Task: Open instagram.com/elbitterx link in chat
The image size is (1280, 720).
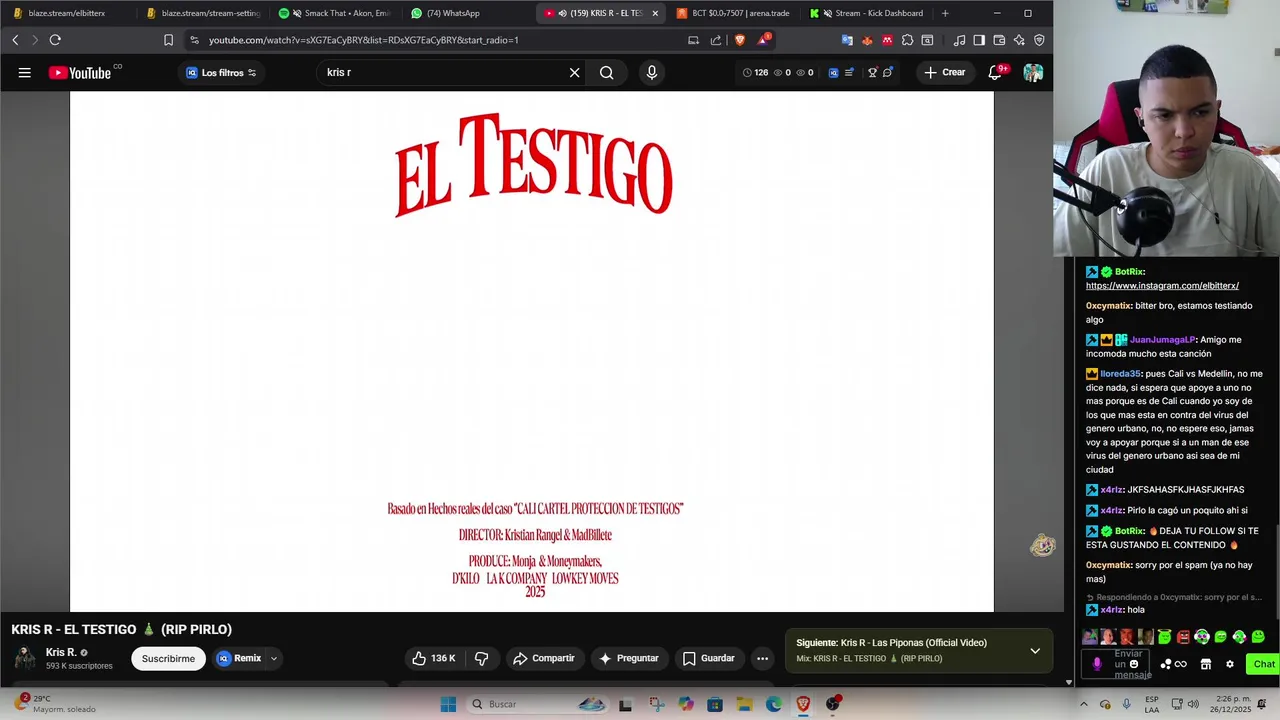Action: (1162, 286)
